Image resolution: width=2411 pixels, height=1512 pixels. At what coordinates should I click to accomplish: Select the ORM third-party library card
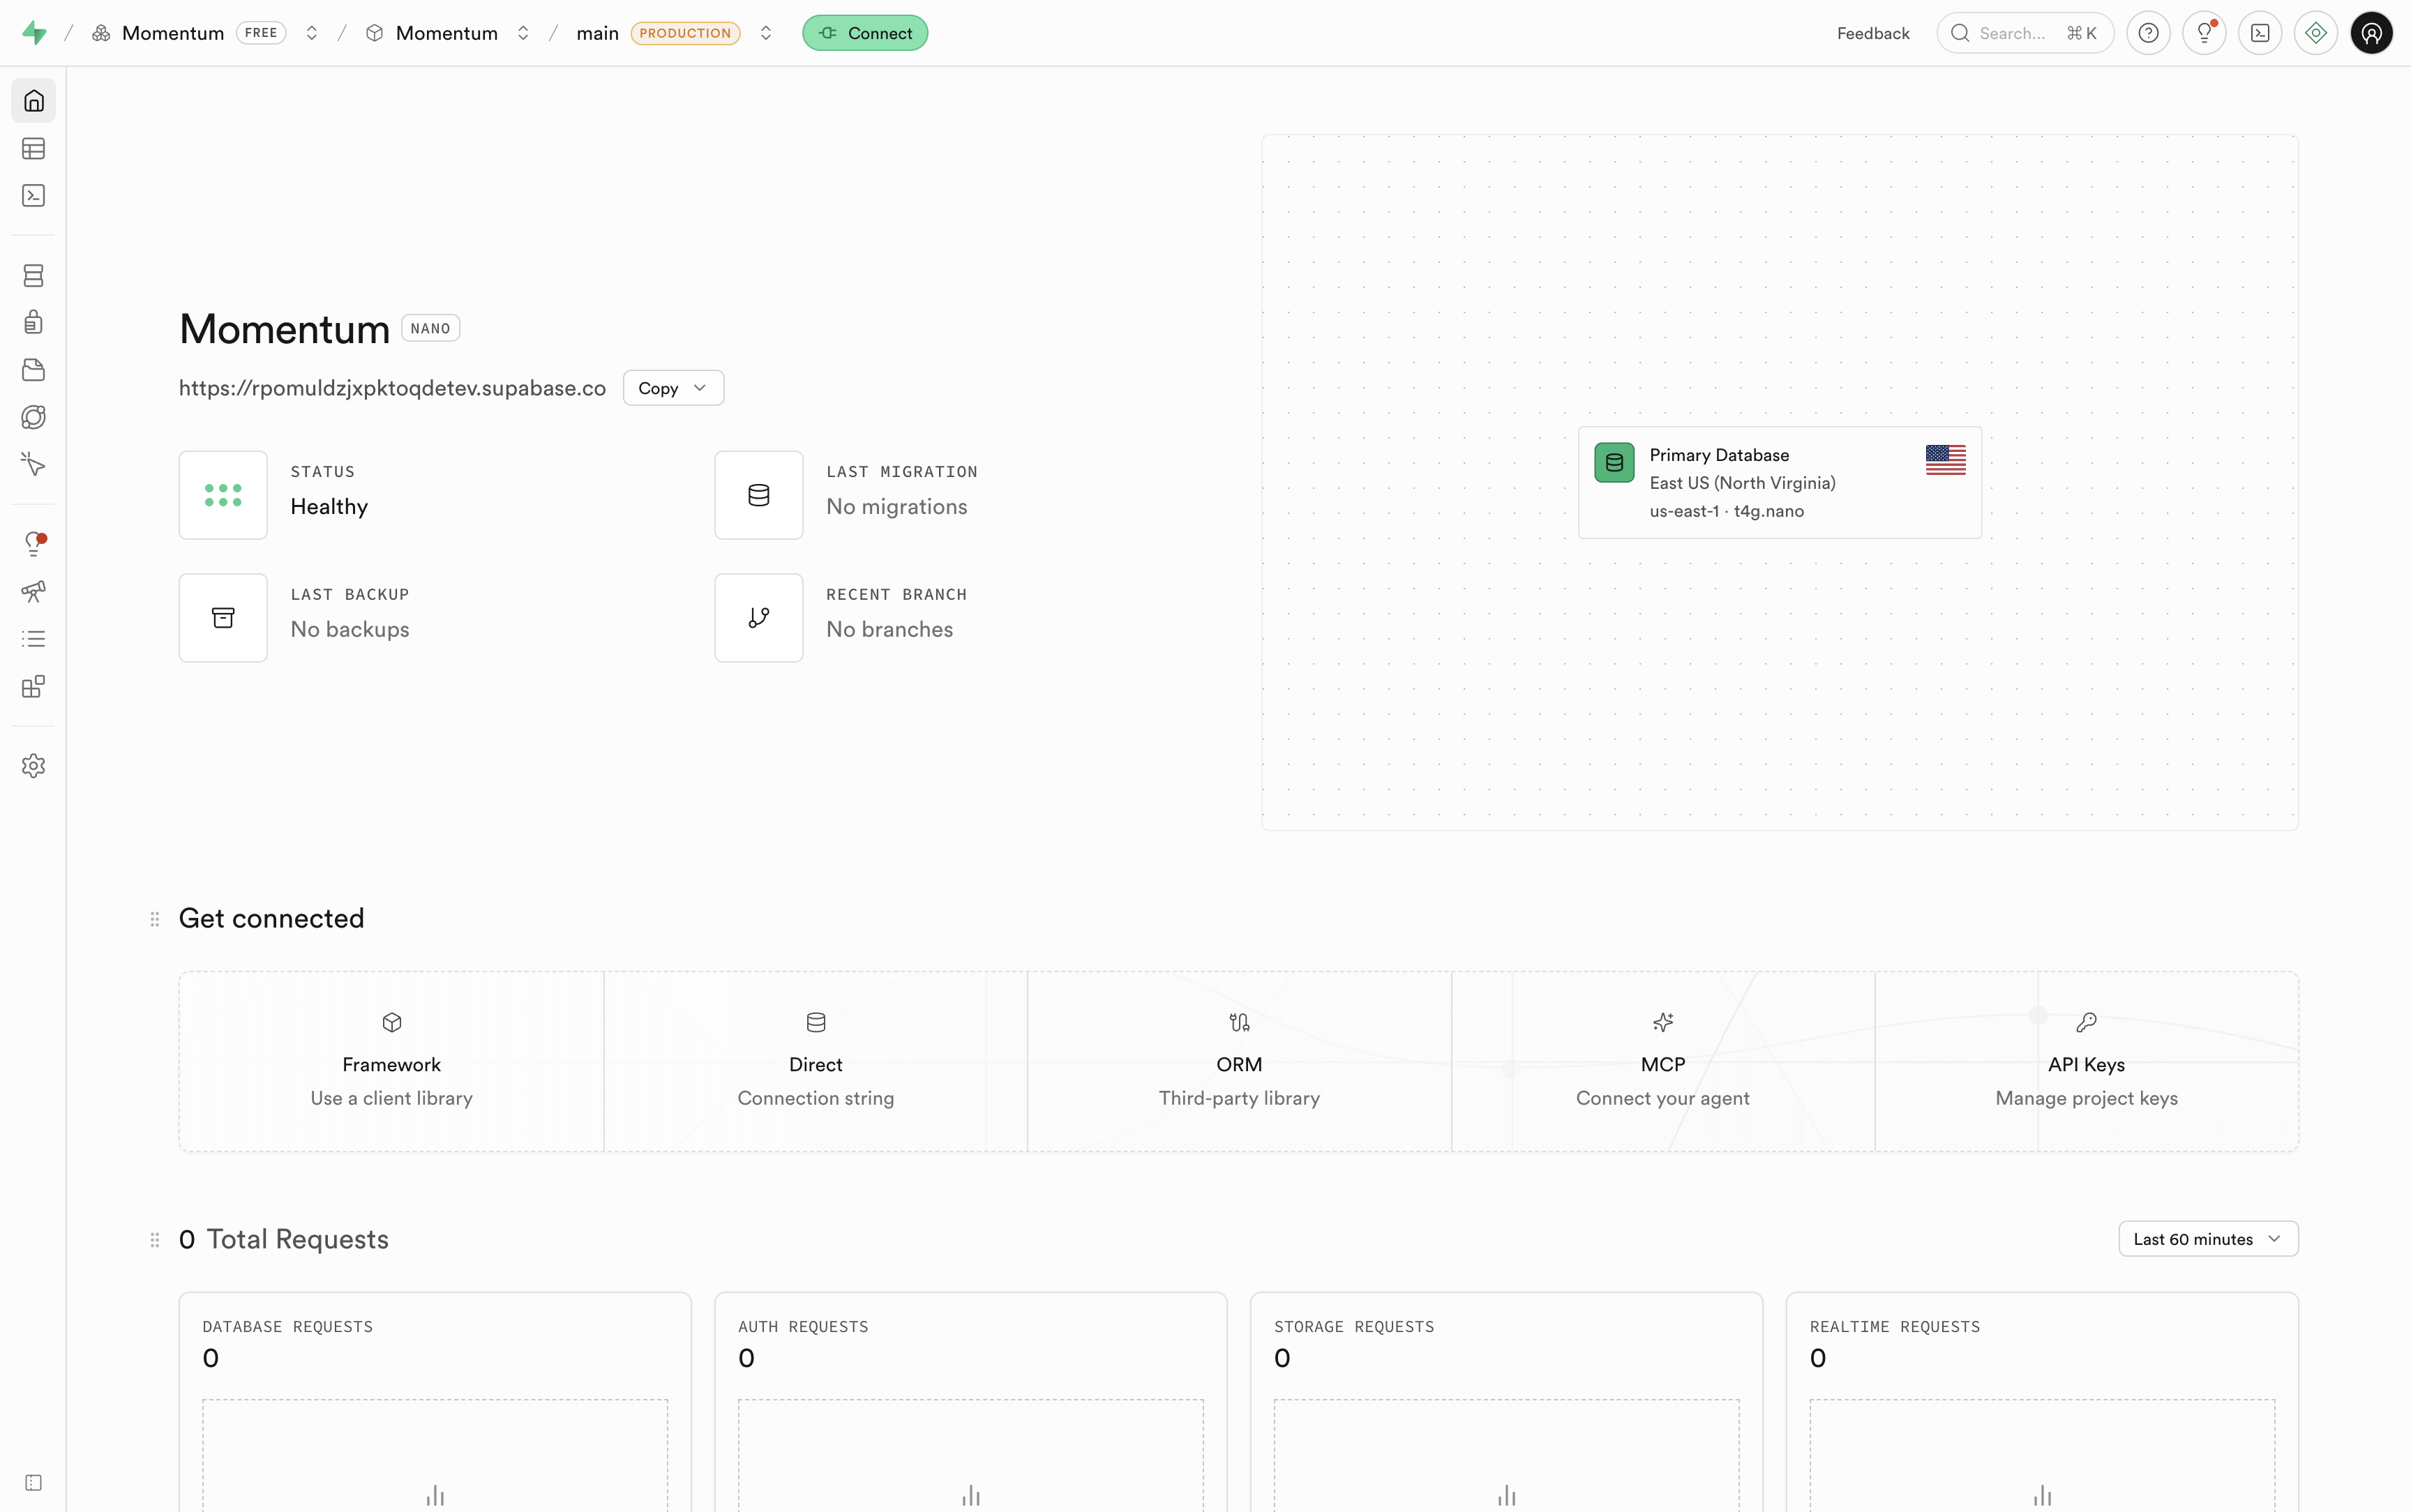1240,1061
